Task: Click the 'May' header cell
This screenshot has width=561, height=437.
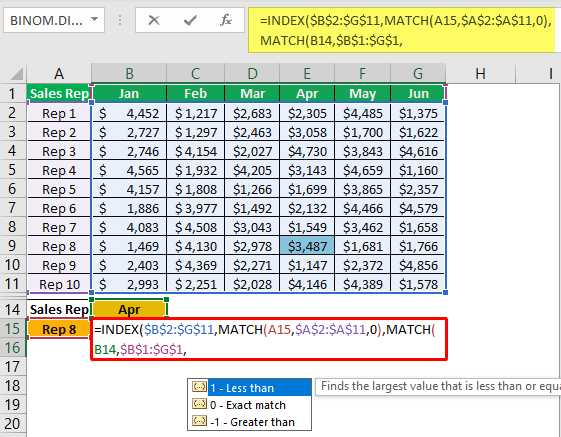Action: [362, 93]
